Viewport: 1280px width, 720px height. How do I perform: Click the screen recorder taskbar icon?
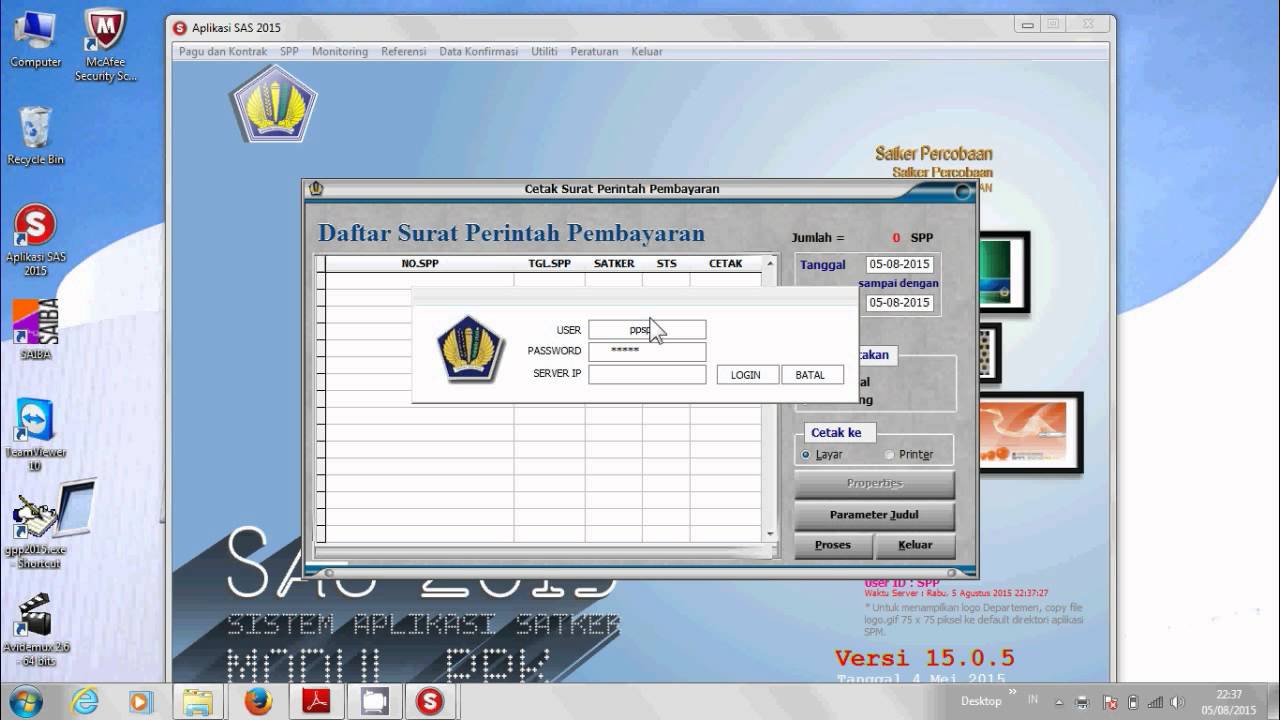click(x=374, y=701)
